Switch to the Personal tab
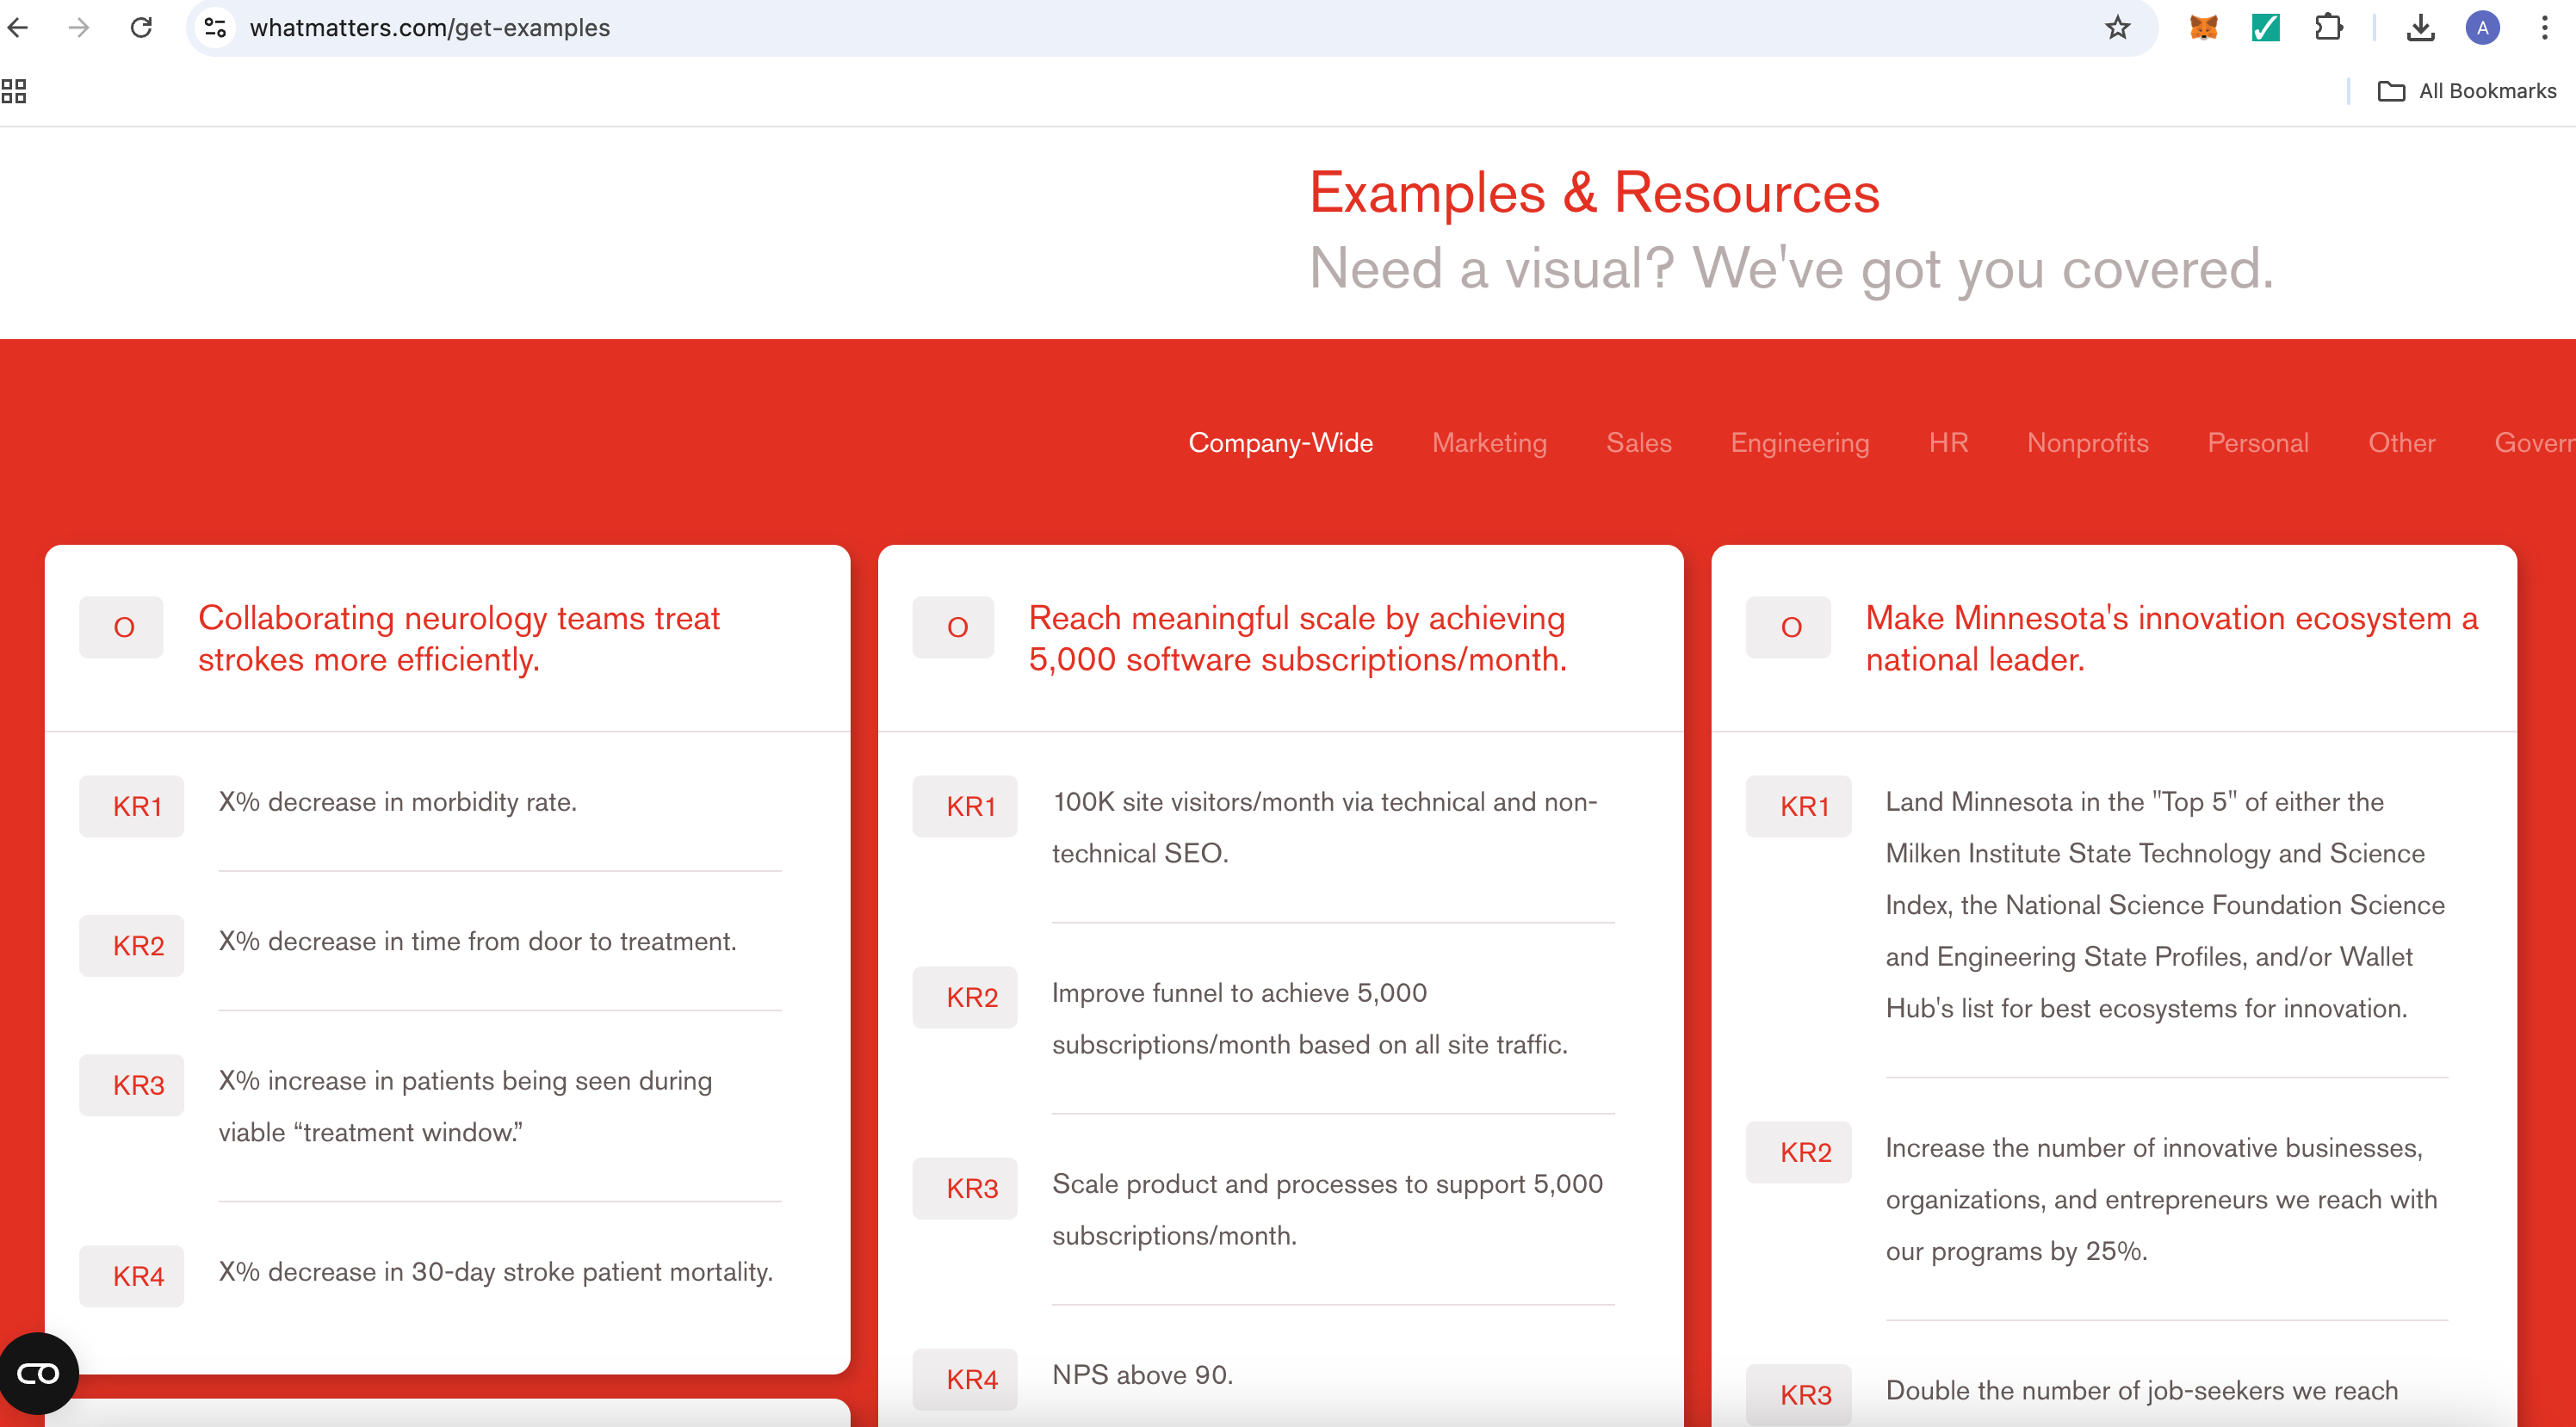 (2258, 442)
